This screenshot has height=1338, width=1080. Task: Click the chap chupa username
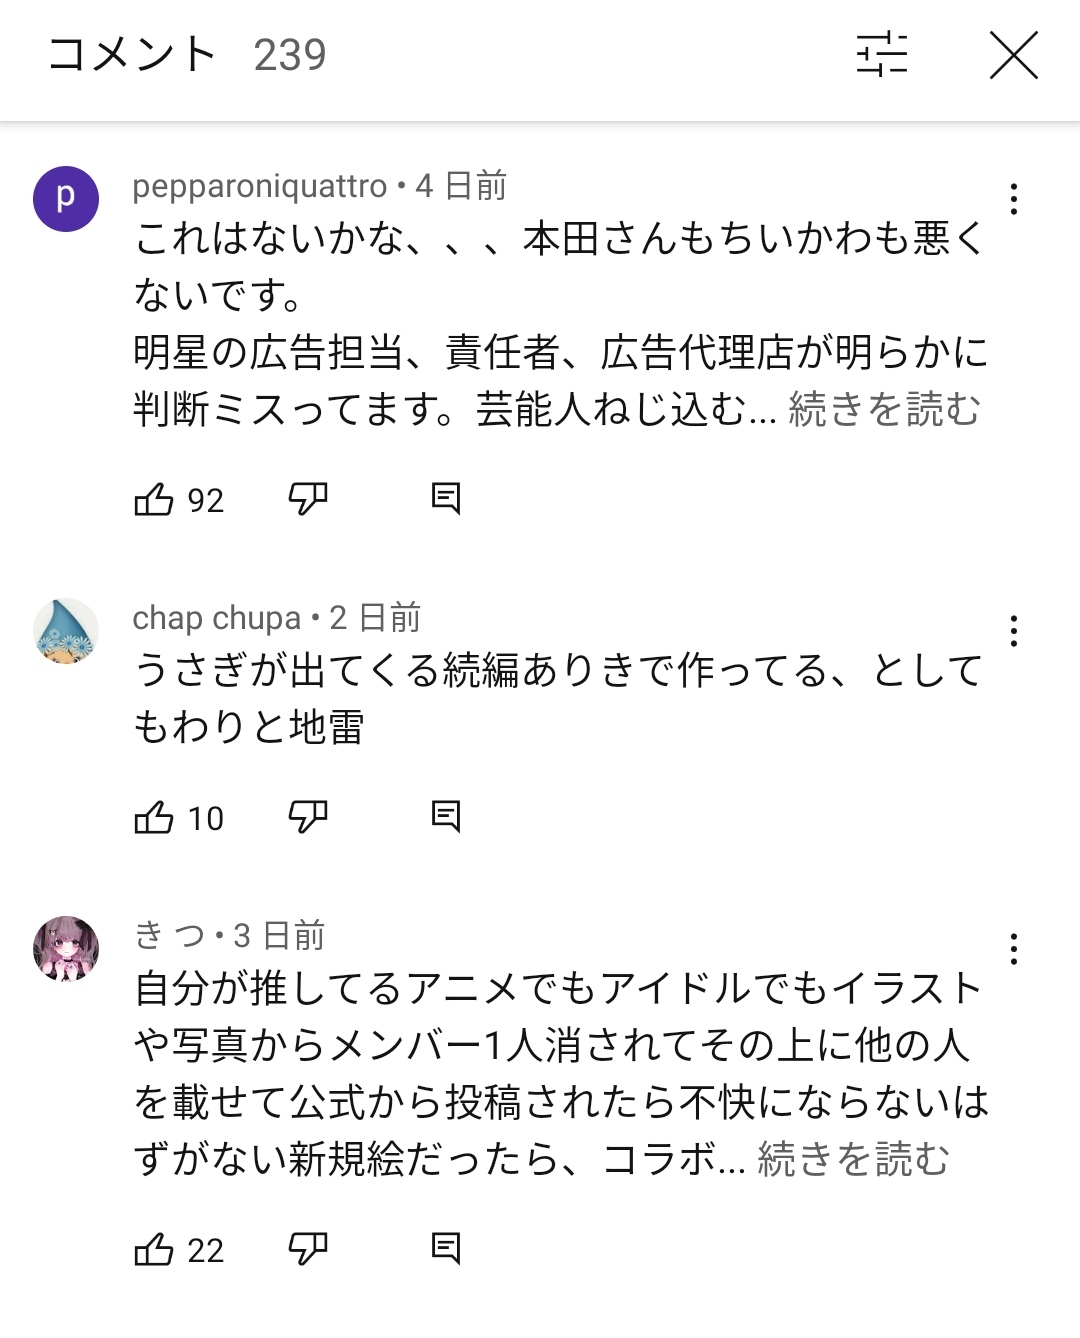pyautogui.click(x=216, y=618)
